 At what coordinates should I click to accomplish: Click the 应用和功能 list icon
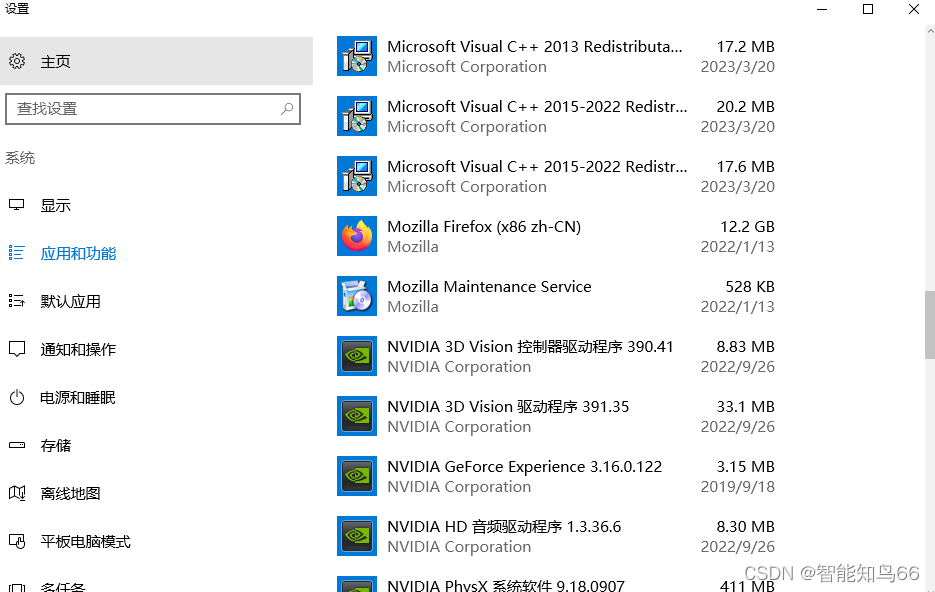click(x=17, y=253)
